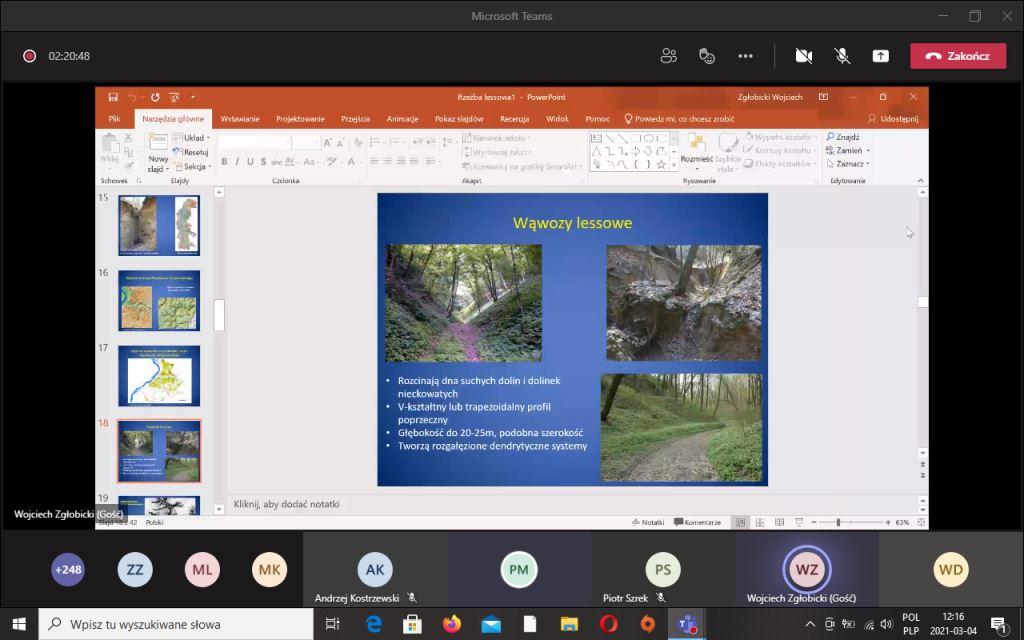
Task: Unmute the microphone
Action: 842,56
